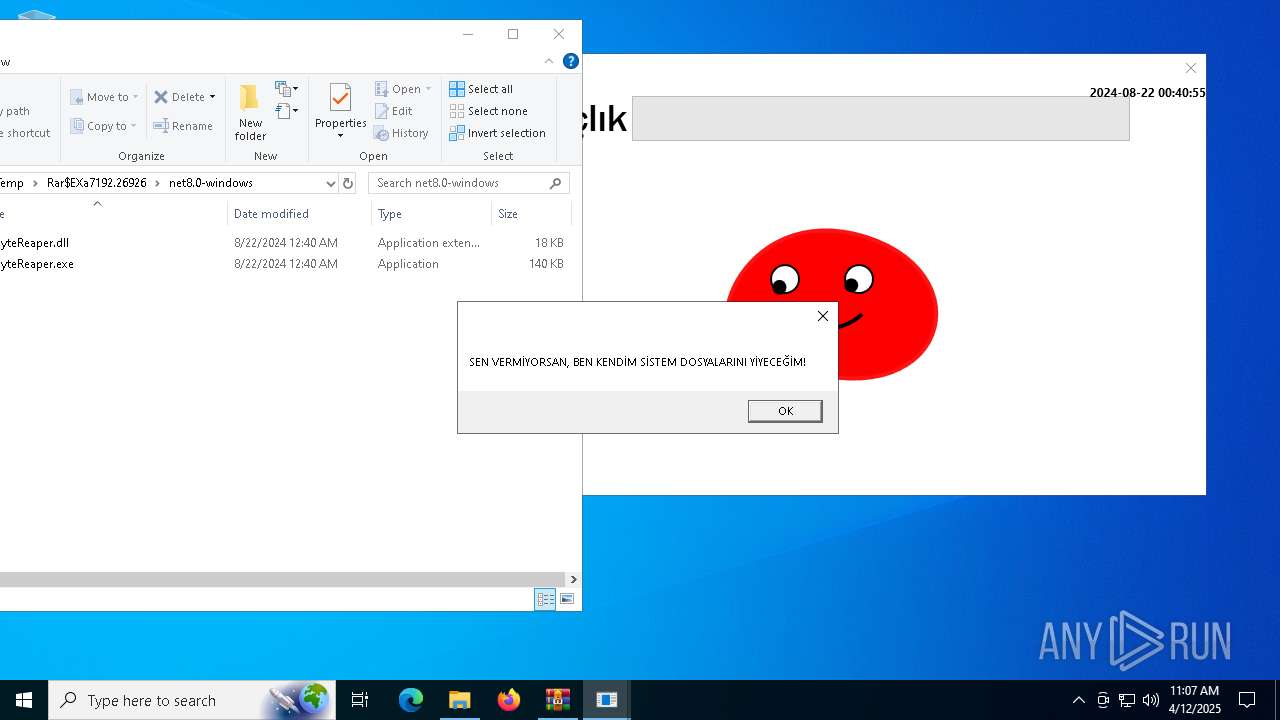Screen dimensions: 1280x720
Task: Click the Windows Start button
Action: click(24, 700)
